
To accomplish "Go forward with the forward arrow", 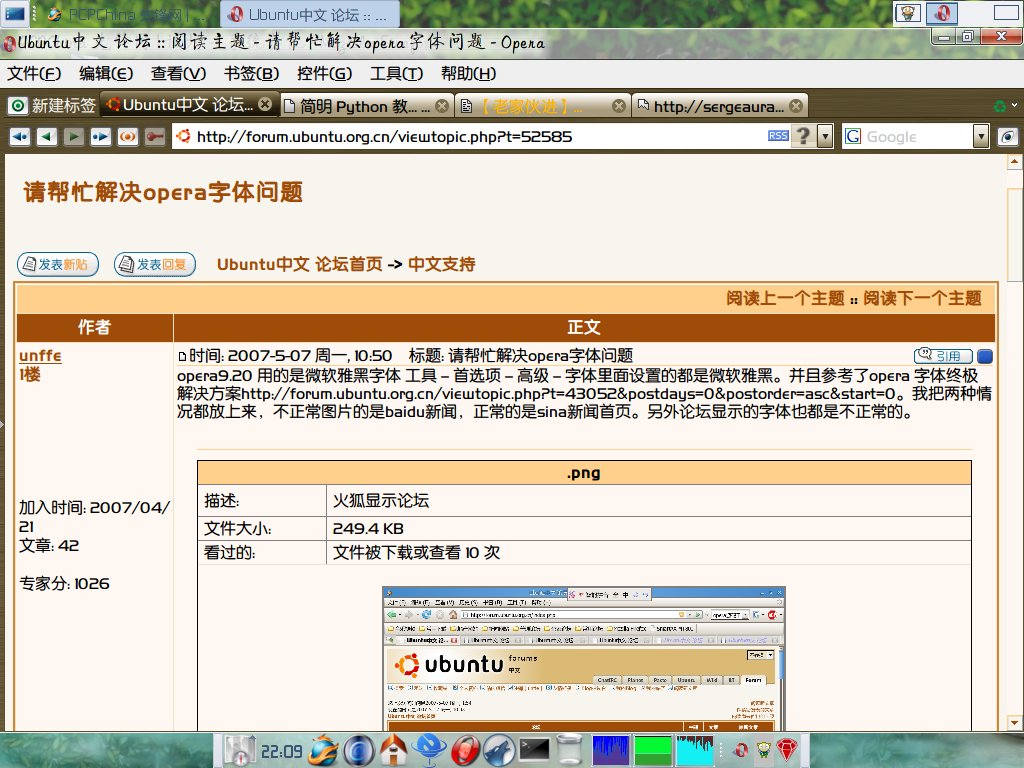I will click(73, 136).
